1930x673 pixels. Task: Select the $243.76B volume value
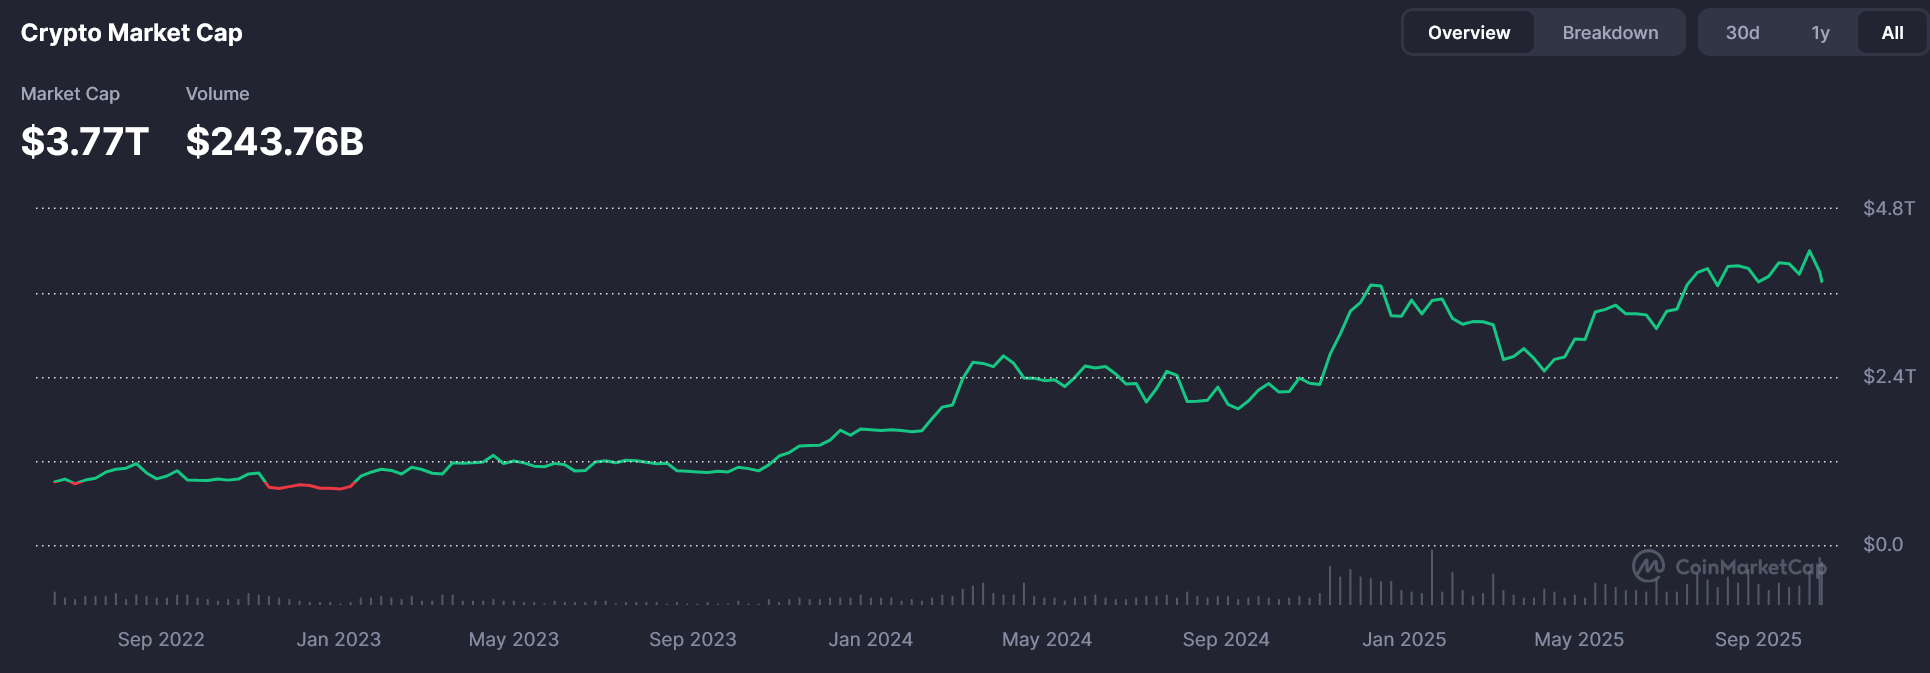tap(274, 142)
